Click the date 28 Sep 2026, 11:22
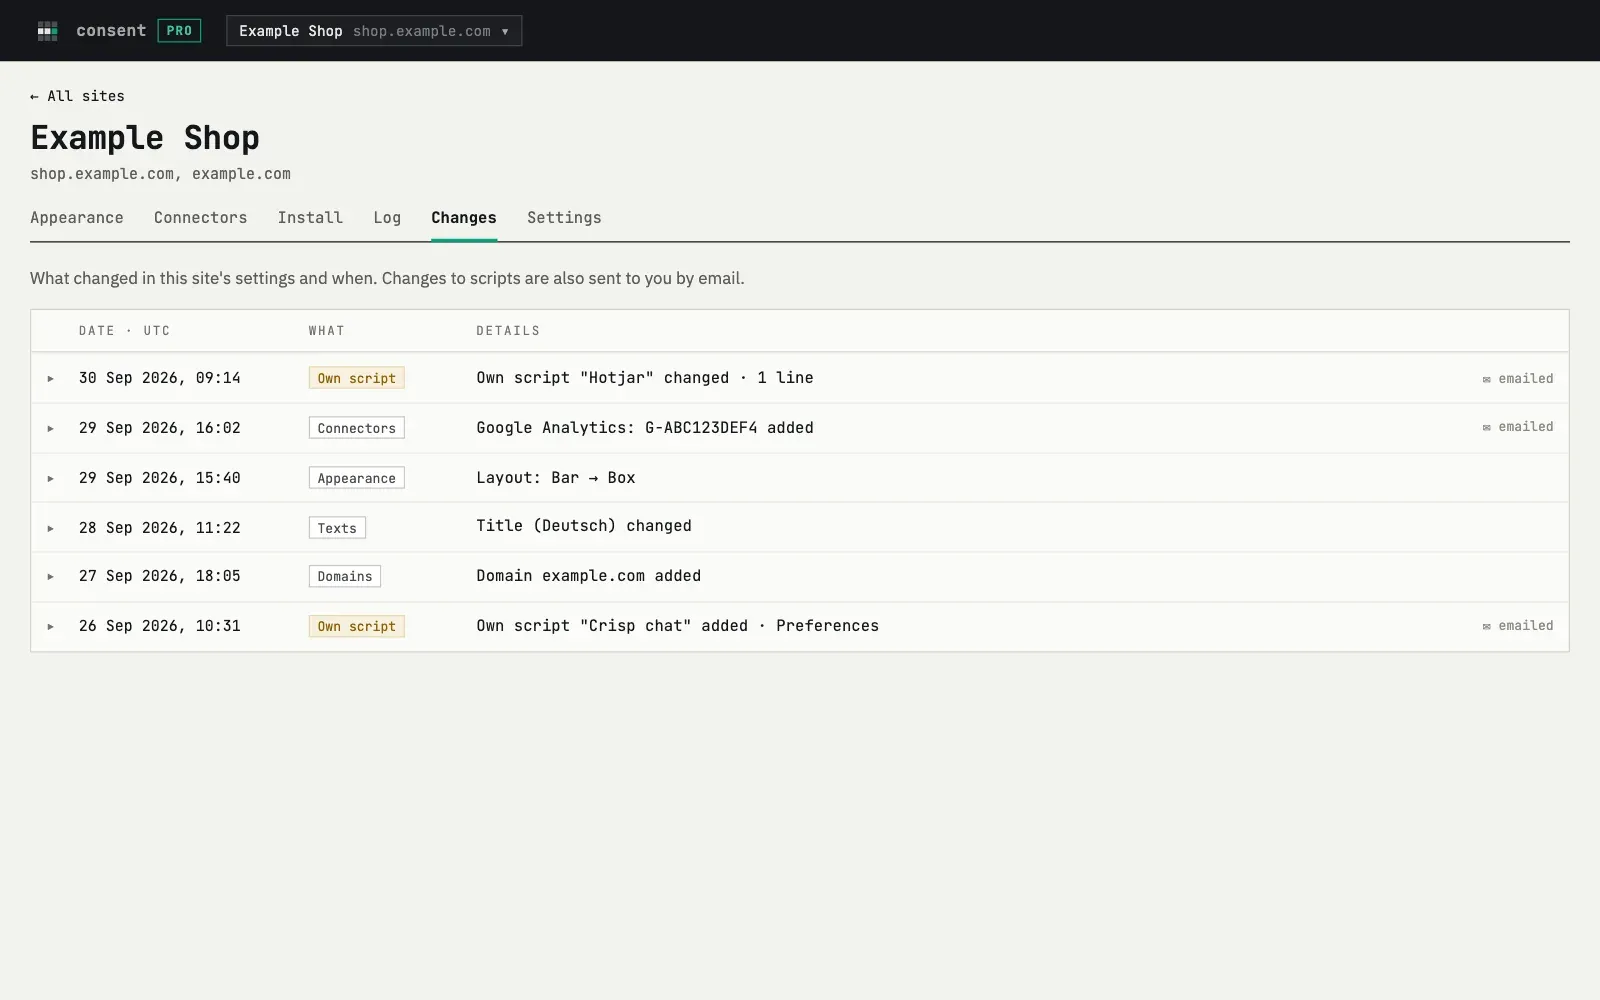The image size is (1600, 1000). (160, 528)
